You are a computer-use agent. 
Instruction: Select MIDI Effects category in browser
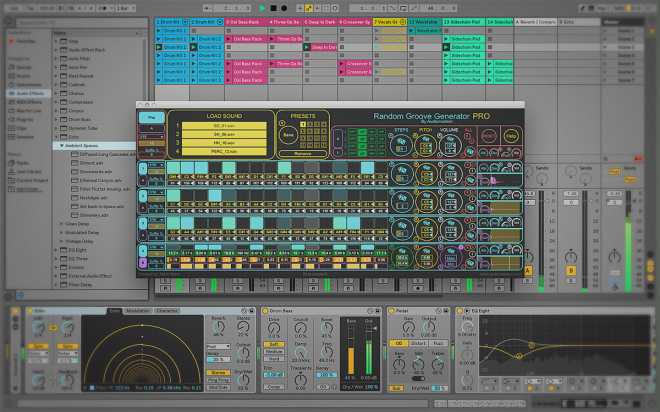pos(29,102)
